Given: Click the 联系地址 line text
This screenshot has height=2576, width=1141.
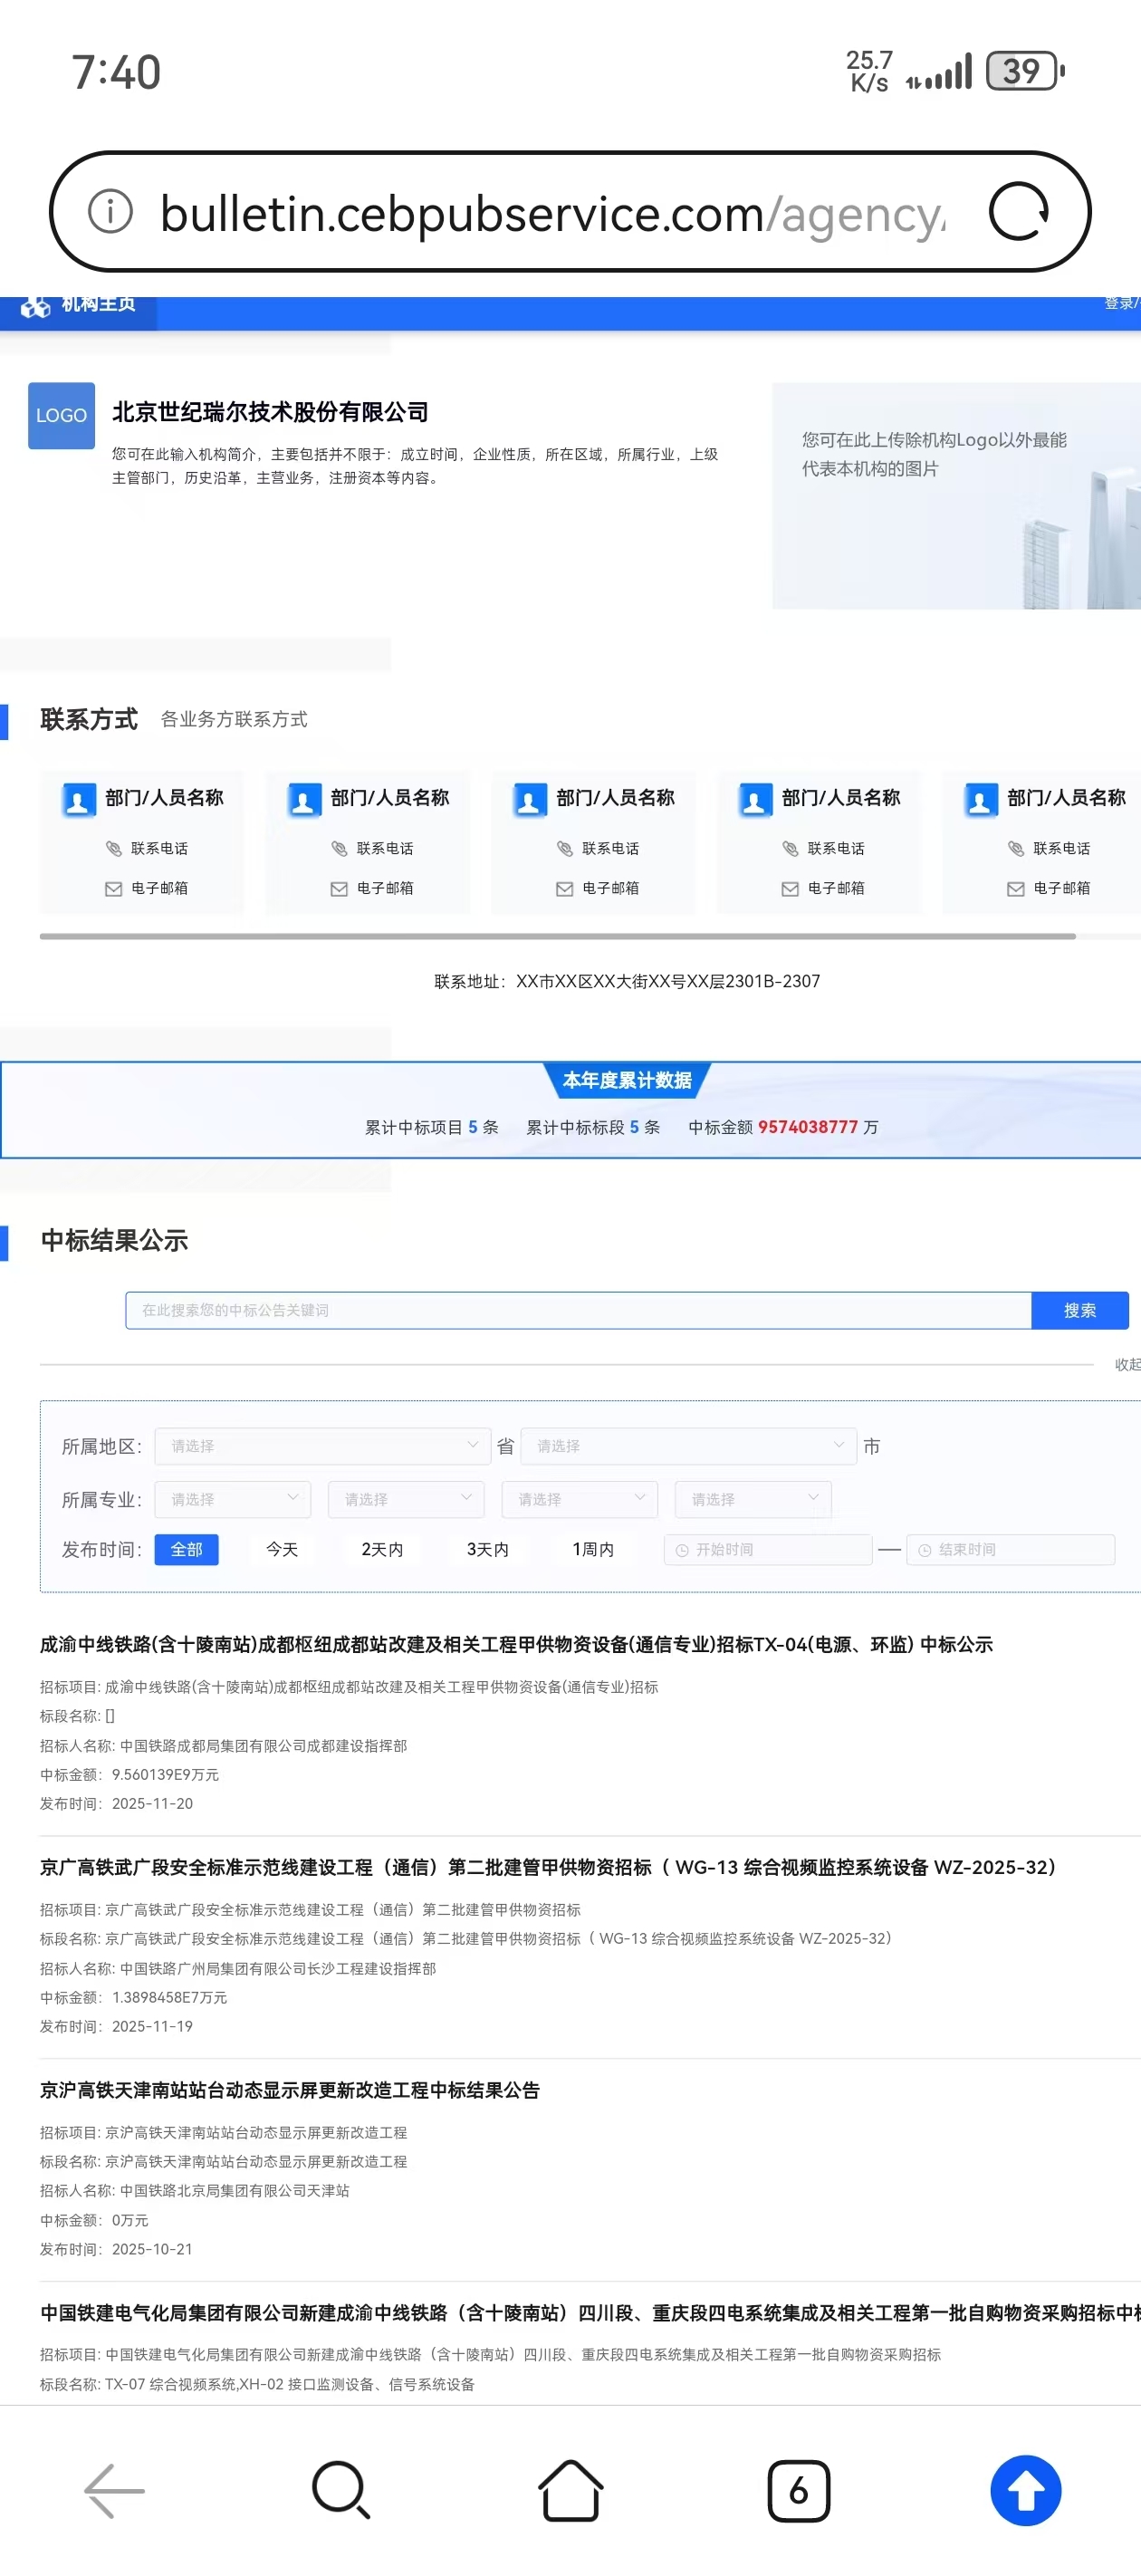Looking at the screenshot, I should pos(627,981).
